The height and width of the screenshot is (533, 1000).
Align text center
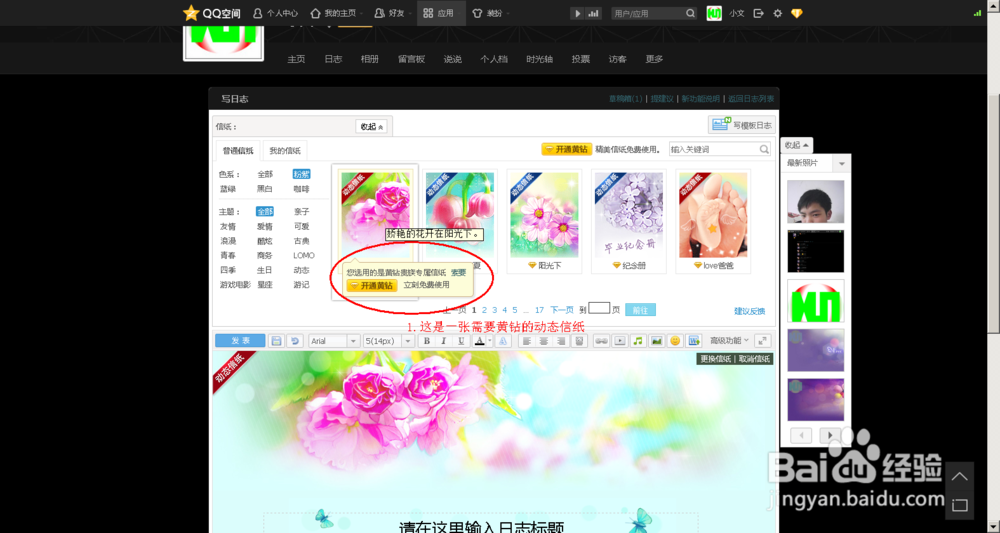point(544,341)
